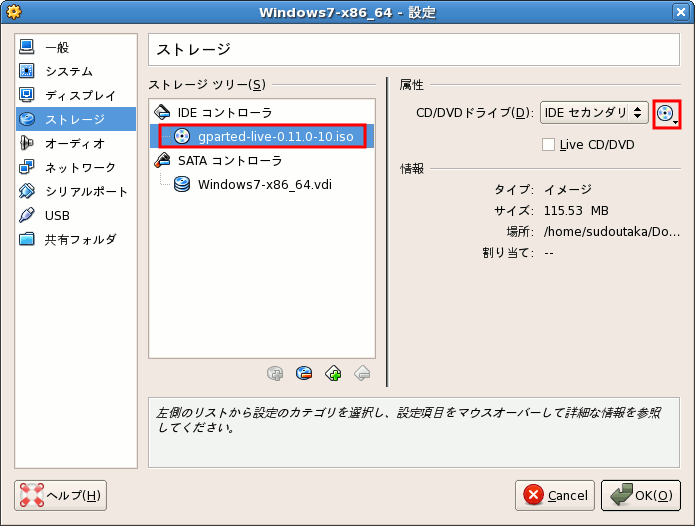Enable the Live CD/DVD checkbox
The width and height of the screenshot is (695, 526).
coord(548,145)
